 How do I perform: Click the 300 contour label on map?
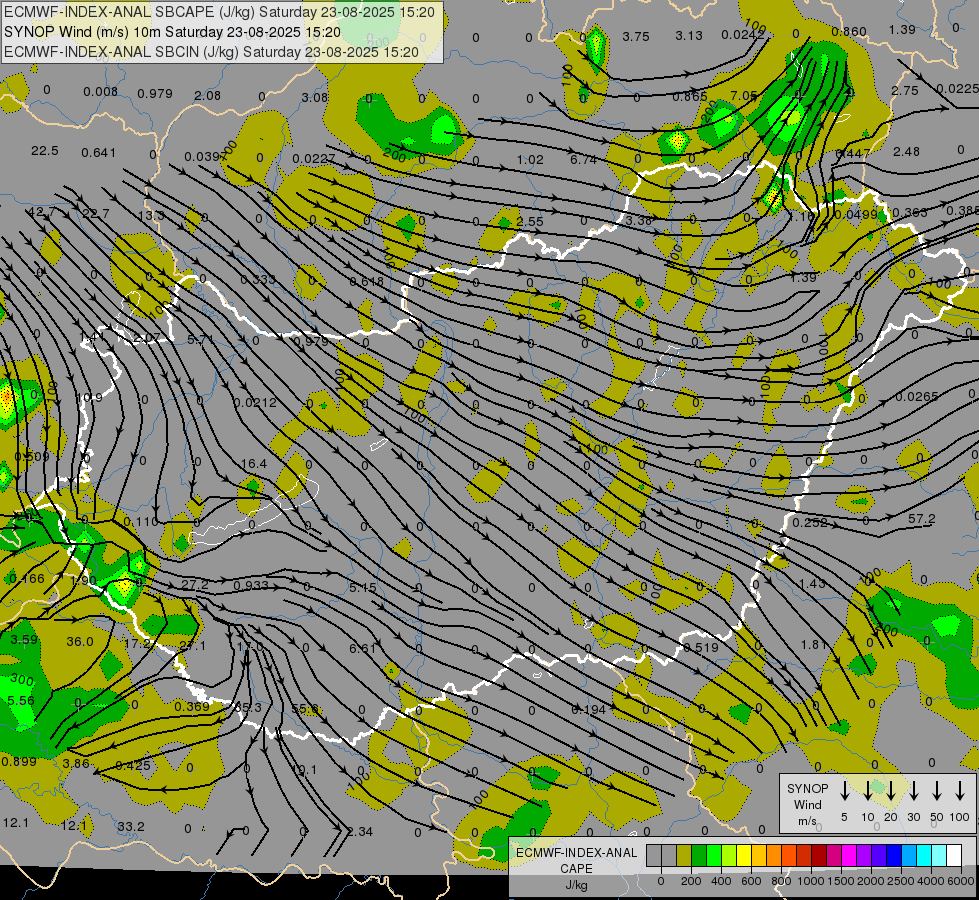[x=22, y=679]
